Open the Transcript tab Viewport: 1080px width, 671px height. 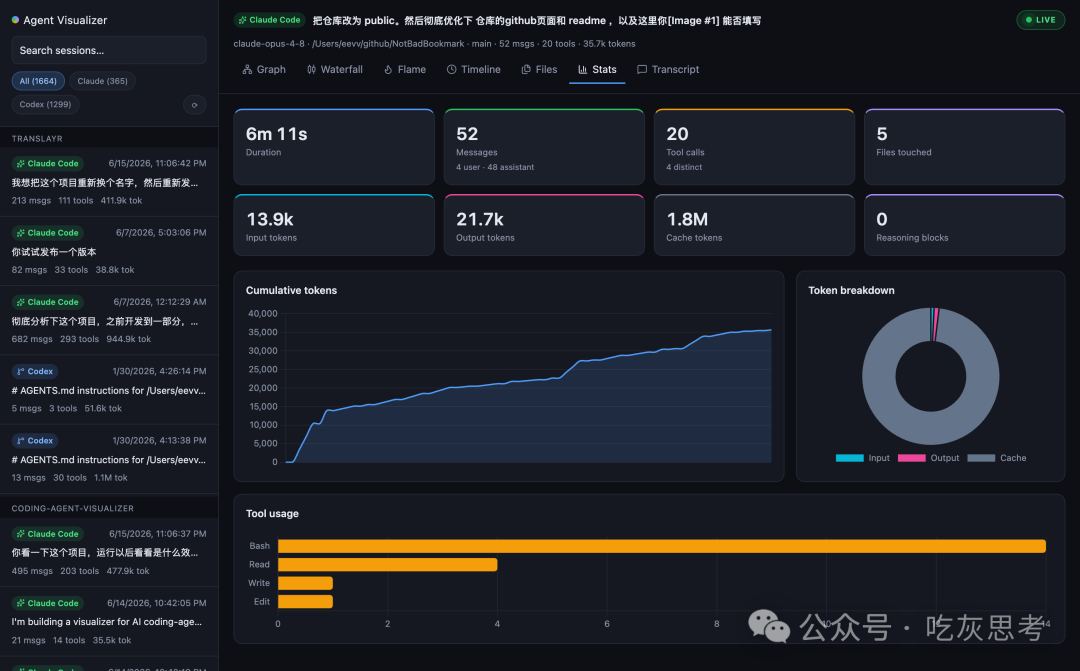(x=668, y=70)
